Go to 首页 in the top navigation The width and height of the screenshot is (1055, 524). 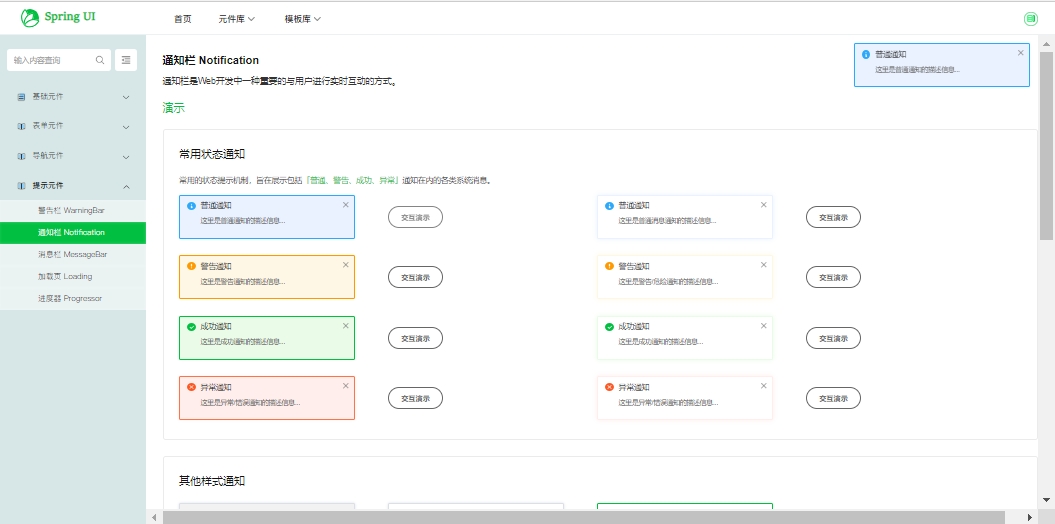coord(182,19)
